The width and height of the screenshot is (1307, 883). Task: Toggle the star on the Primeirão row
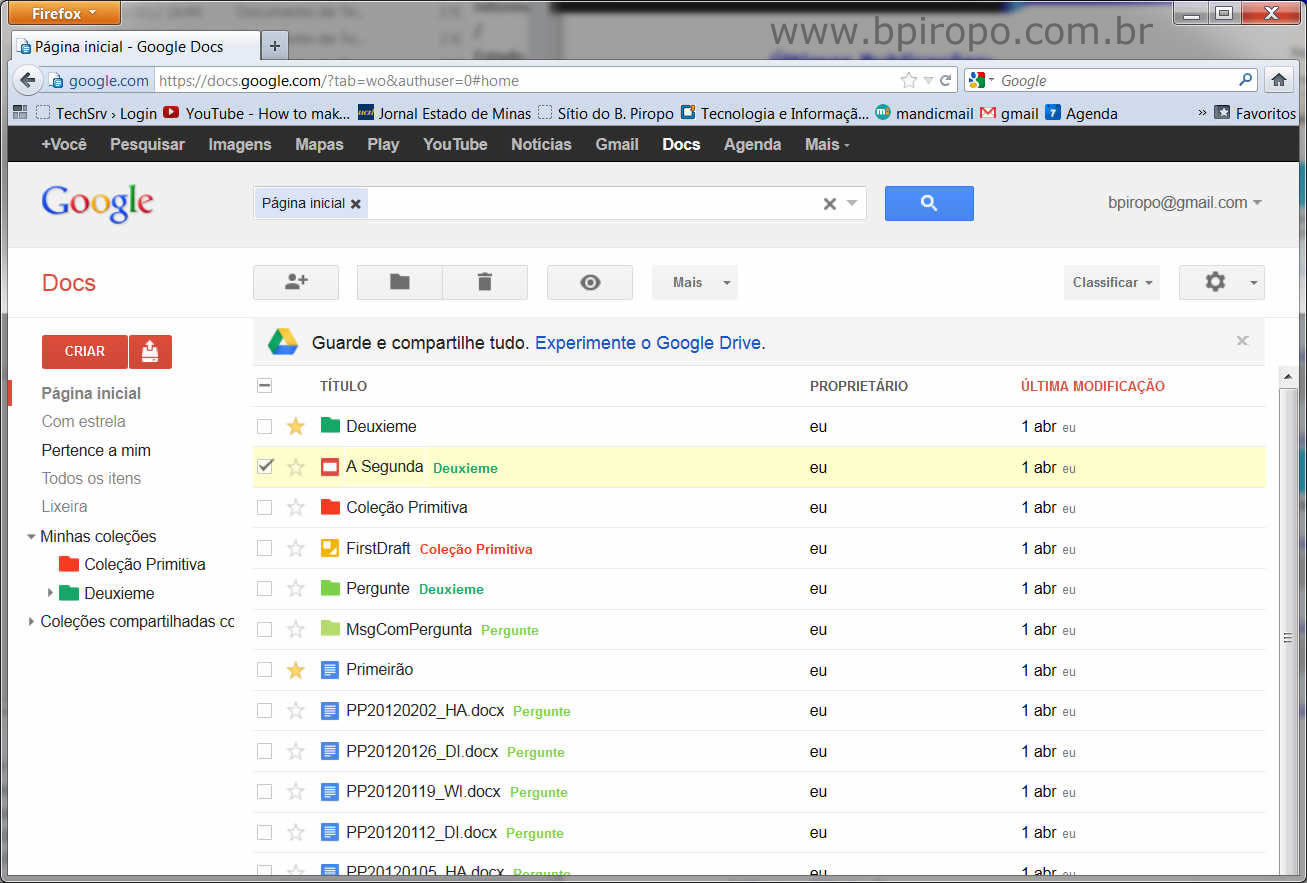pyautogui.click(x=295, y=670)
